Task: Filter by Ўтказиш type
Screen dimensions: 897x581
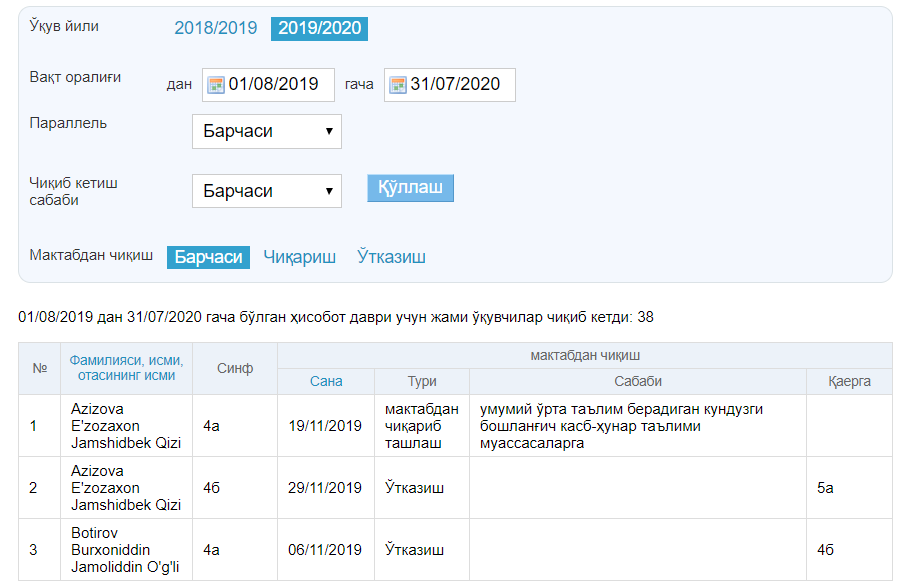Action: (391, 257)
